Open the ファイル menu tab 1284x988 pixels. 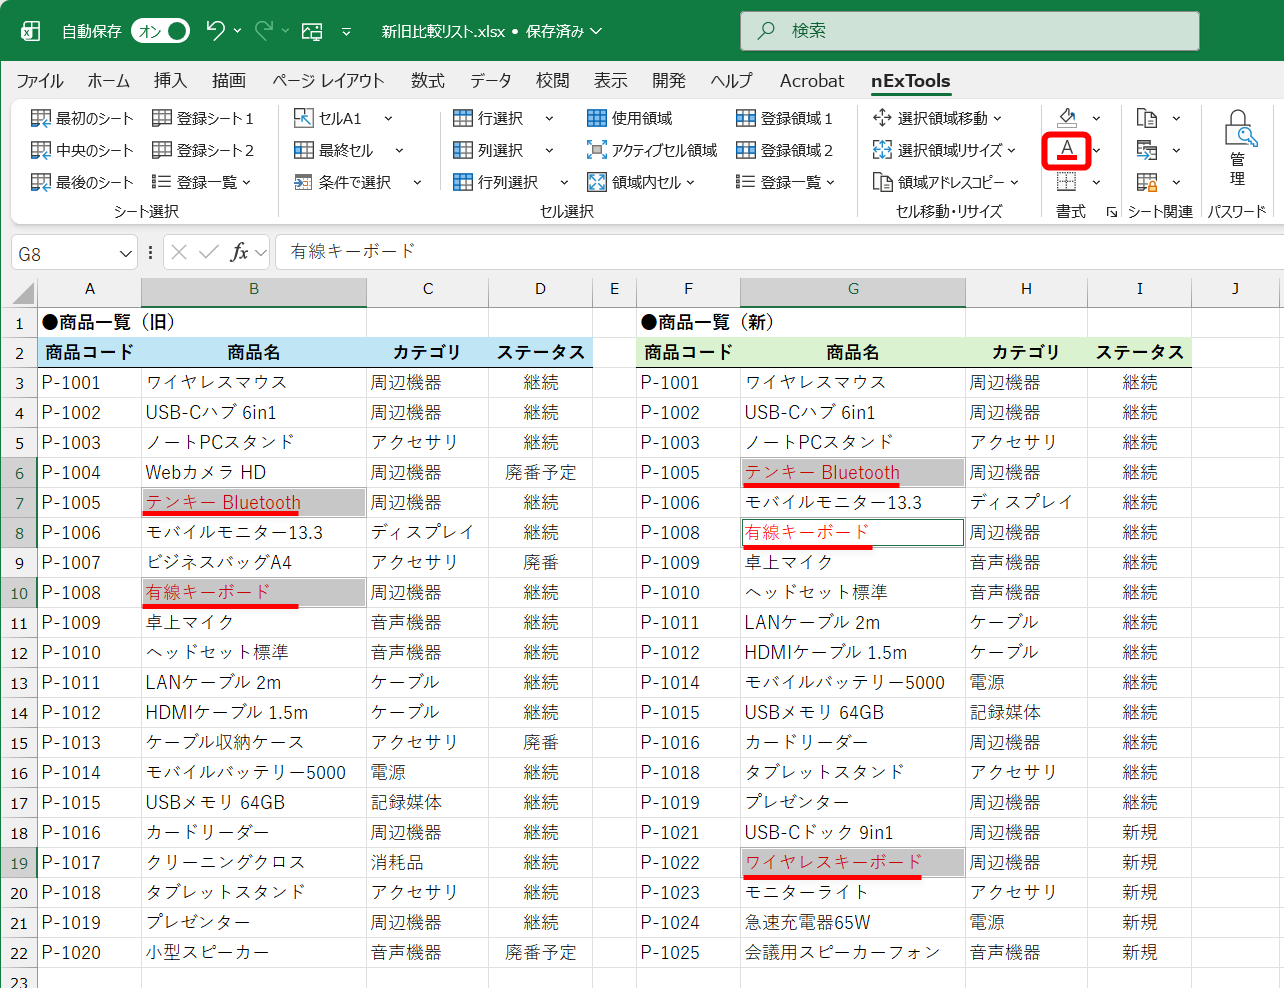[40, 81]
